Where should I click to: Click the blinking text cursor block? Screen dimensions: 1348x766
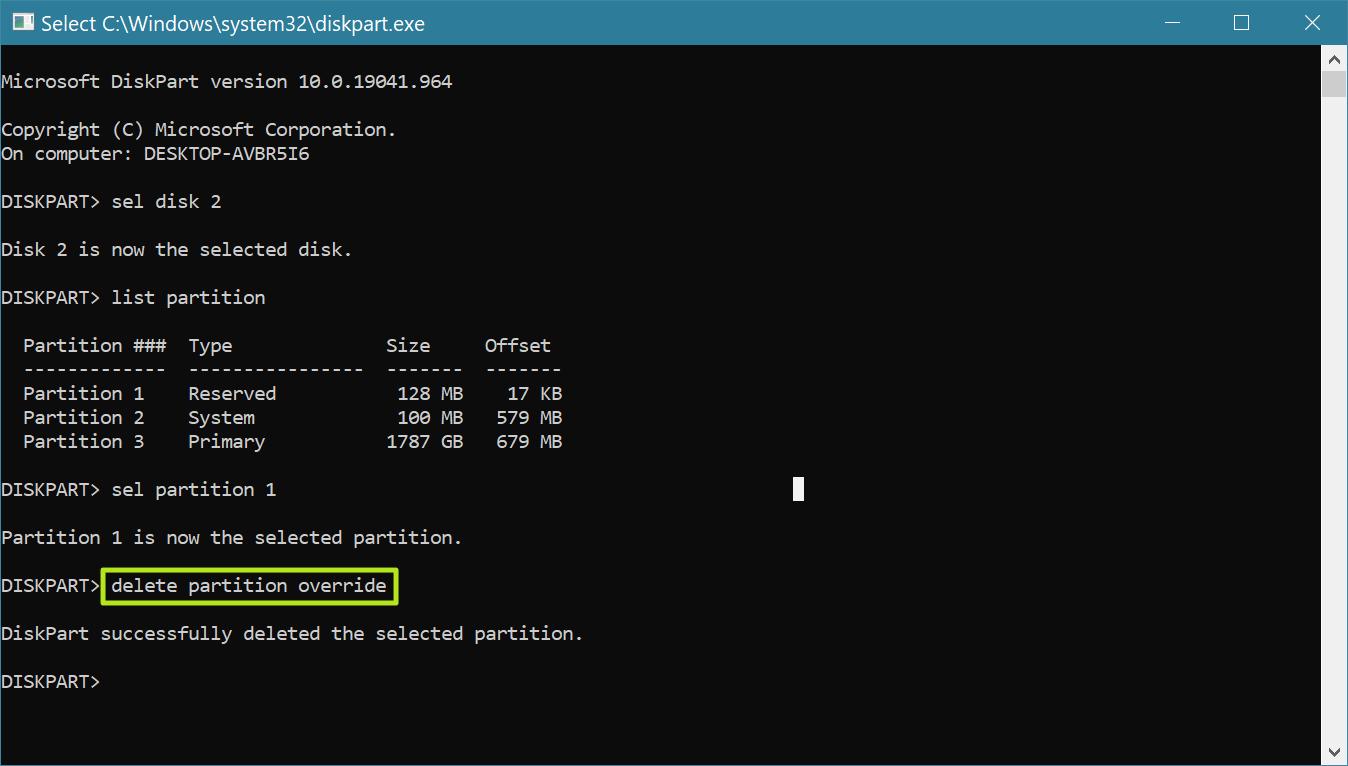(797, 489)
